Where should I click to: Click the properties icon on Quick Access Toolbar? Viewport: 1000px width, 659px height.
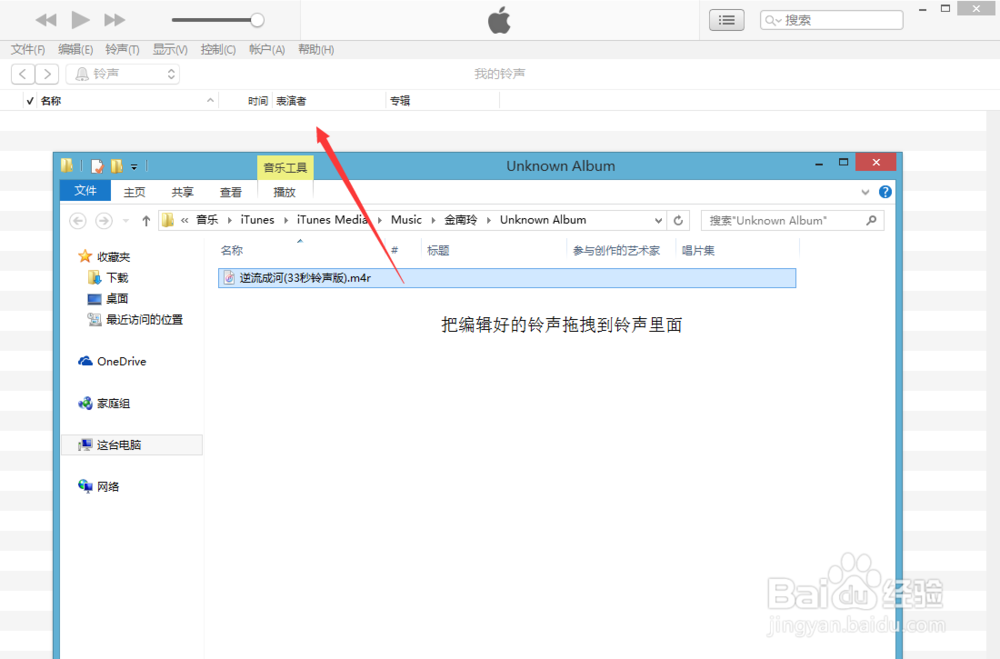96,166
